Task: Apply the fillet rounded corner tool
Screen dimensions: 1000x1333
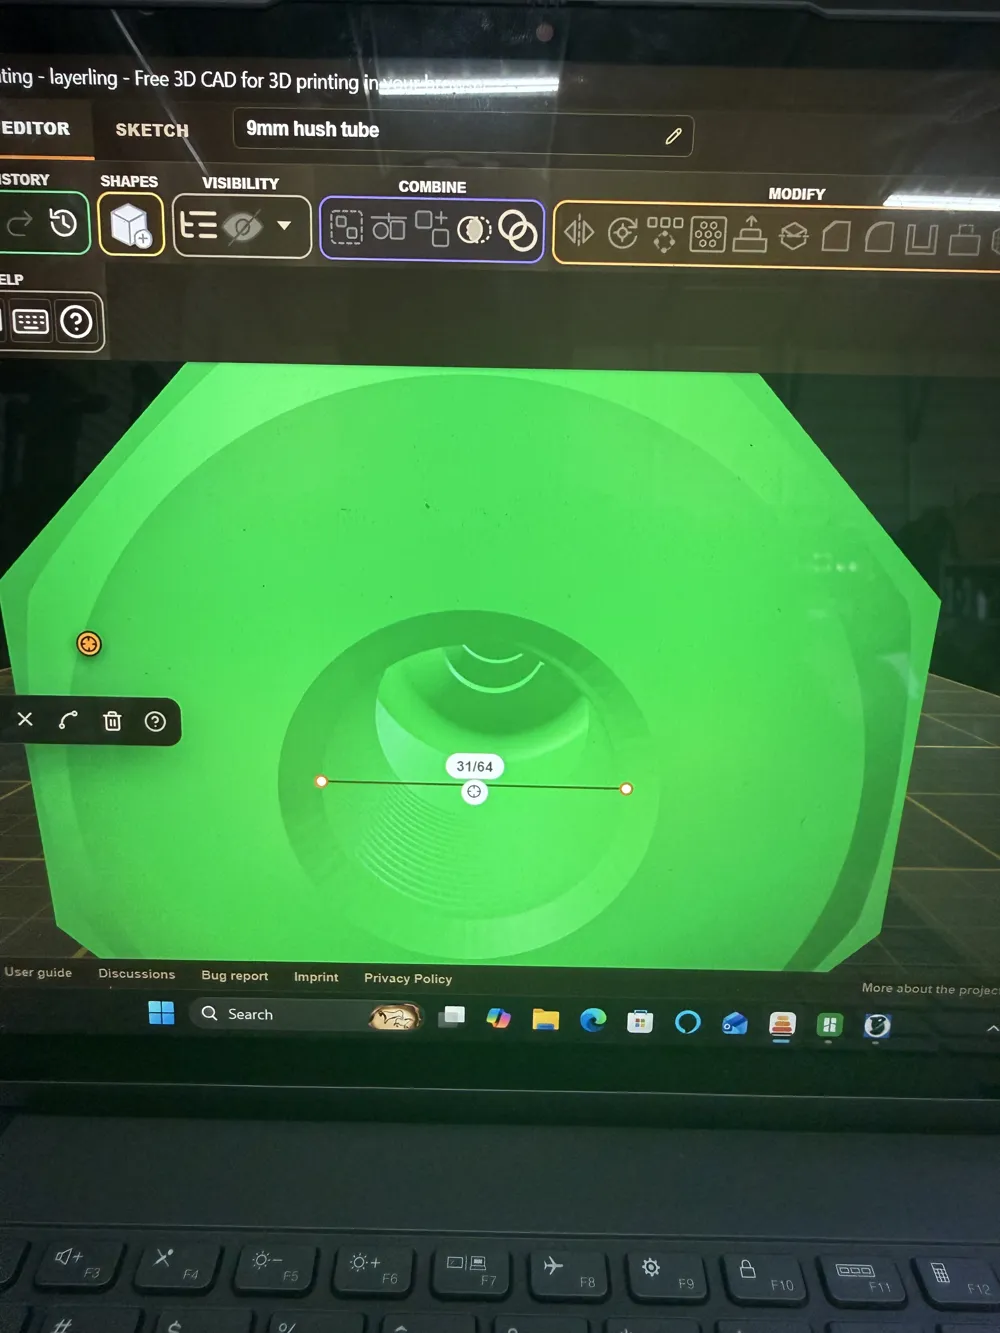Action: [879, 238]
